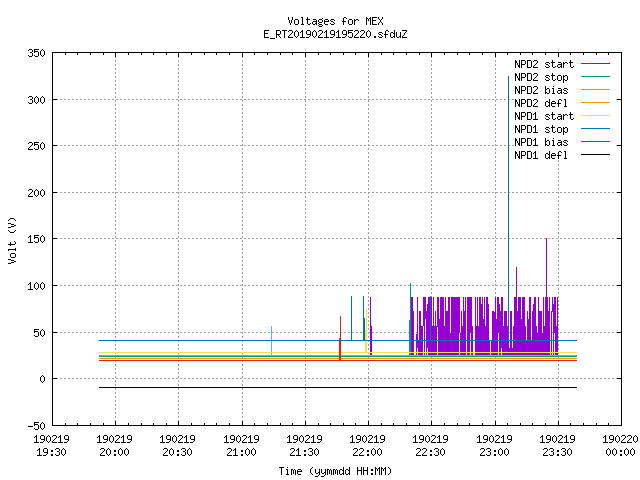
Task: Click the 'NPD1 stop' legend label
Action: (541, 129)
